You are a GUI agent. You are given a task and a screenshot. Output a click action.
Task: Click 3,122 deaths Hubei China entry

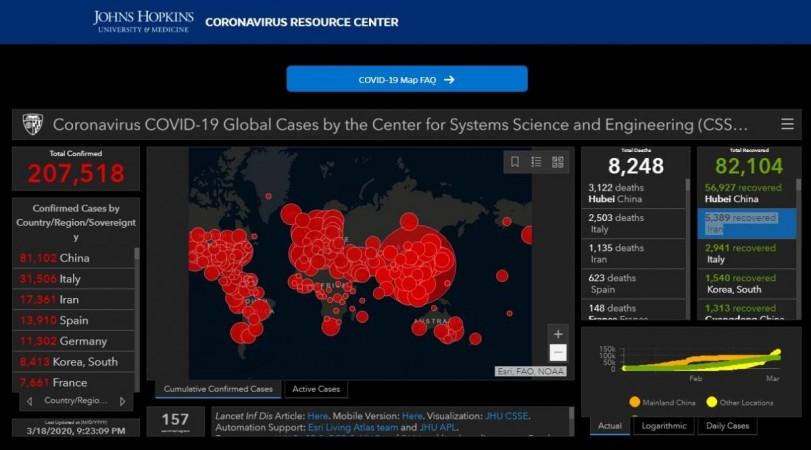click(x=634, y=193)
